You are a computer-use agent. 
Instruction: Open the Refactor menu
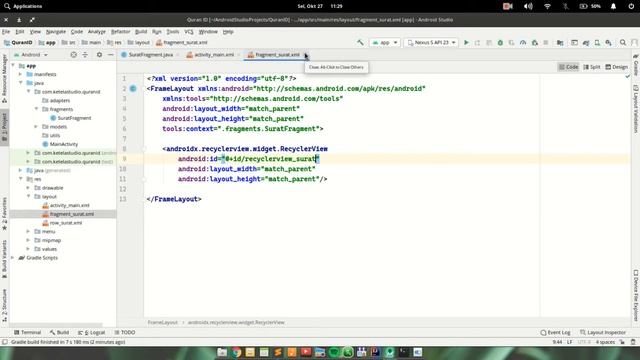[x=120, y=31]
